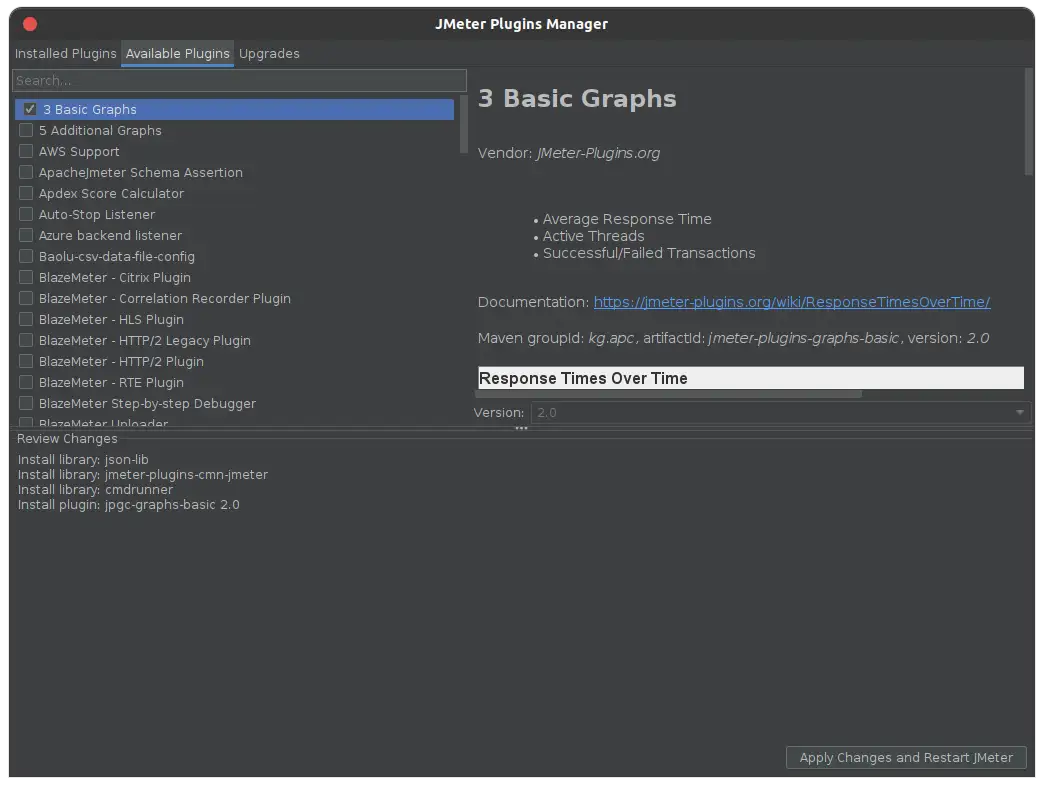
Task: Check the 5 Additional Graphs checkbox
Action: [26, 130]
